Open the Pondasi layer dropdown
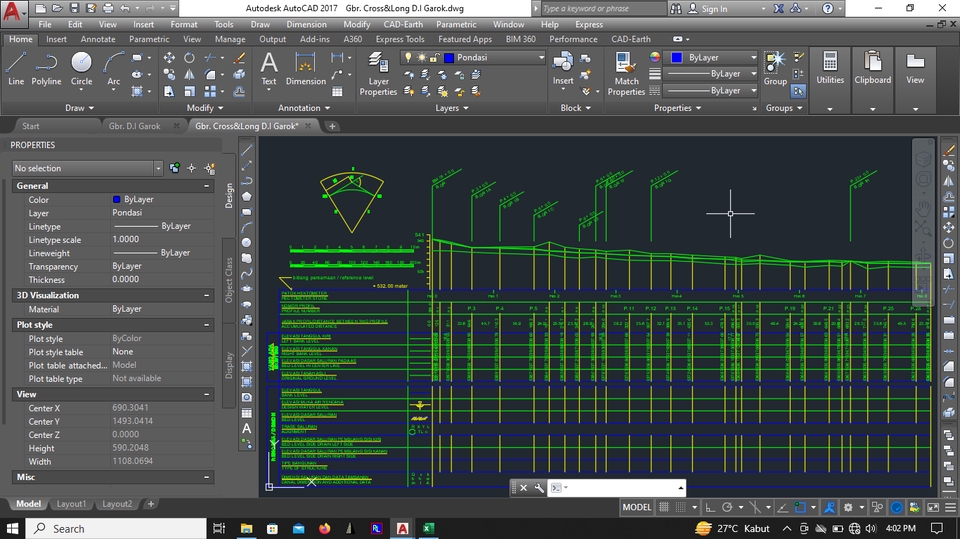Viewport: 960px width, 539px height. pyautogui.click(x=541, y=57)
